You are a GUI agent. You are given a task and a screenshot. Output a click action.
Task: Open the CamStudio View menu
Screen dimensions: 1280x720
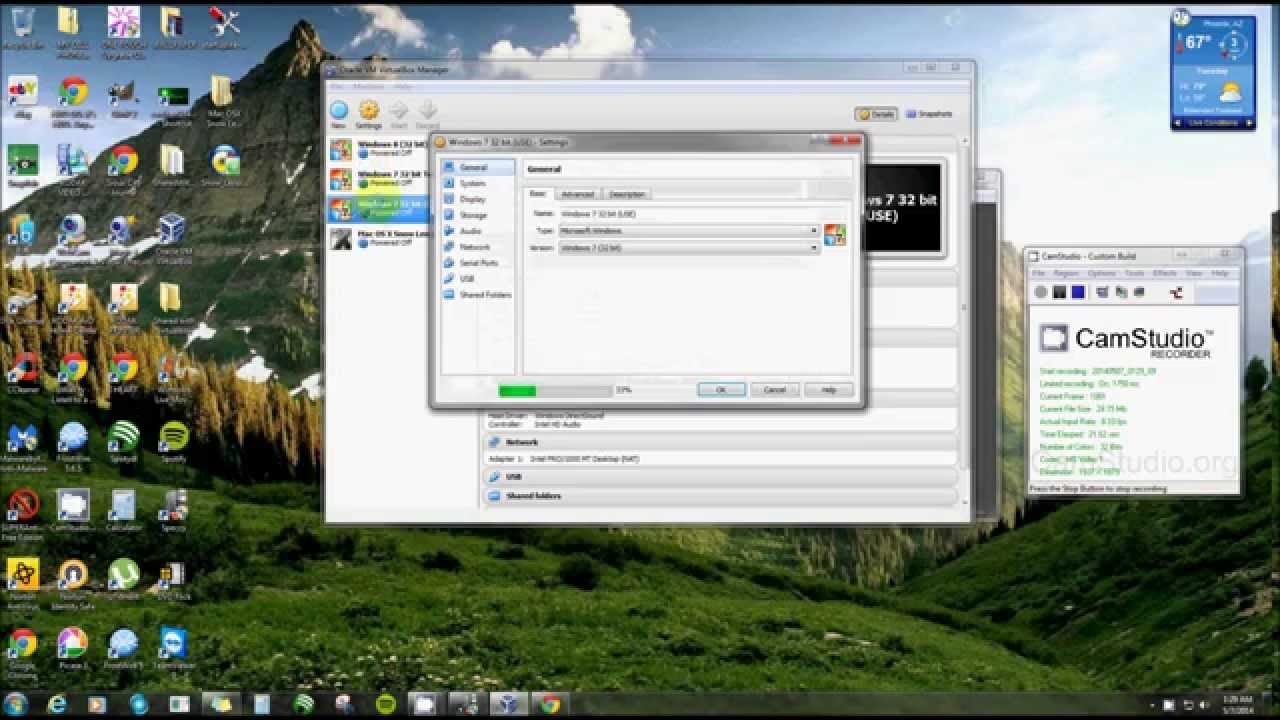(1194, 273)
